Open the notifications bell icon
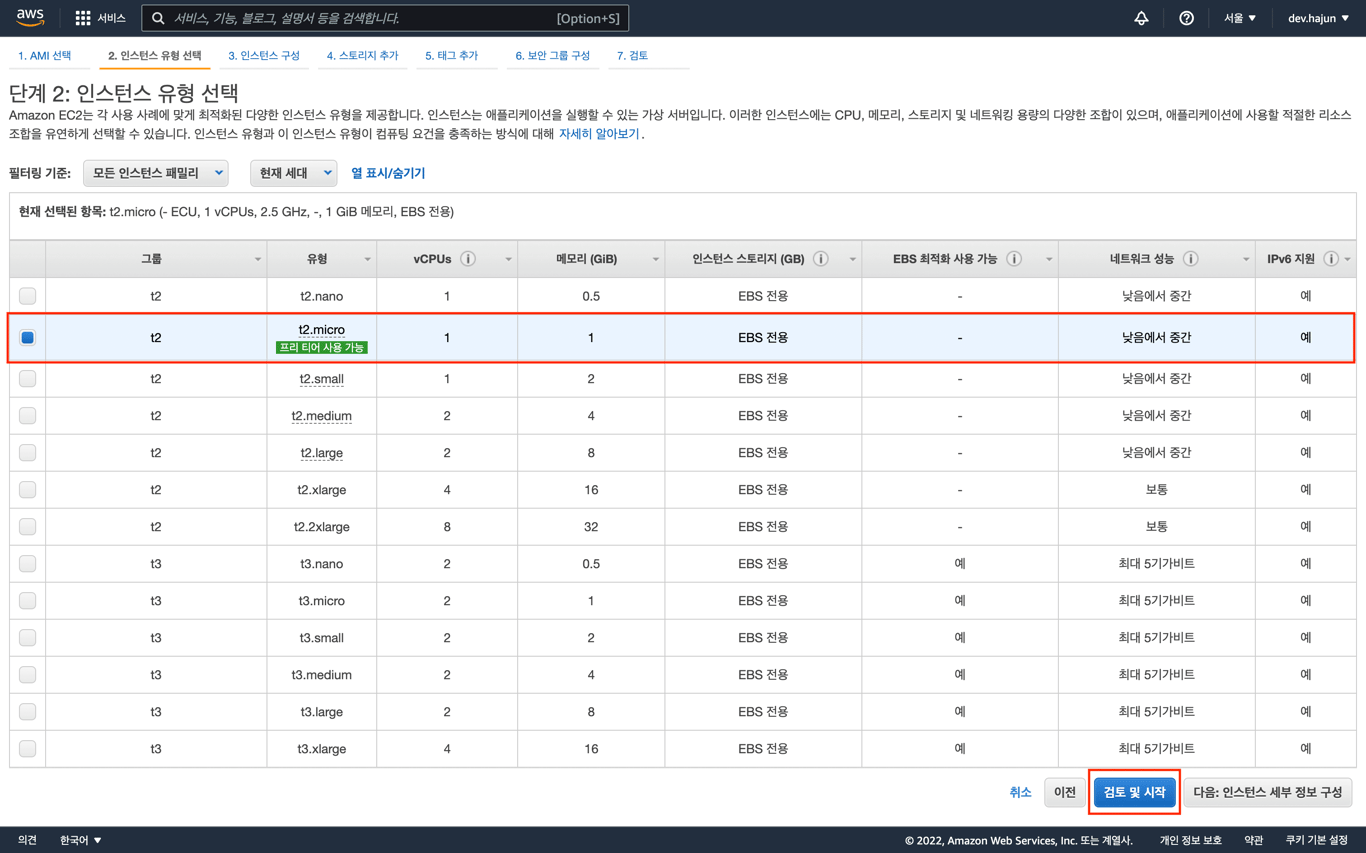This screenshot has height=853, width=1366. coord(1141,18)
